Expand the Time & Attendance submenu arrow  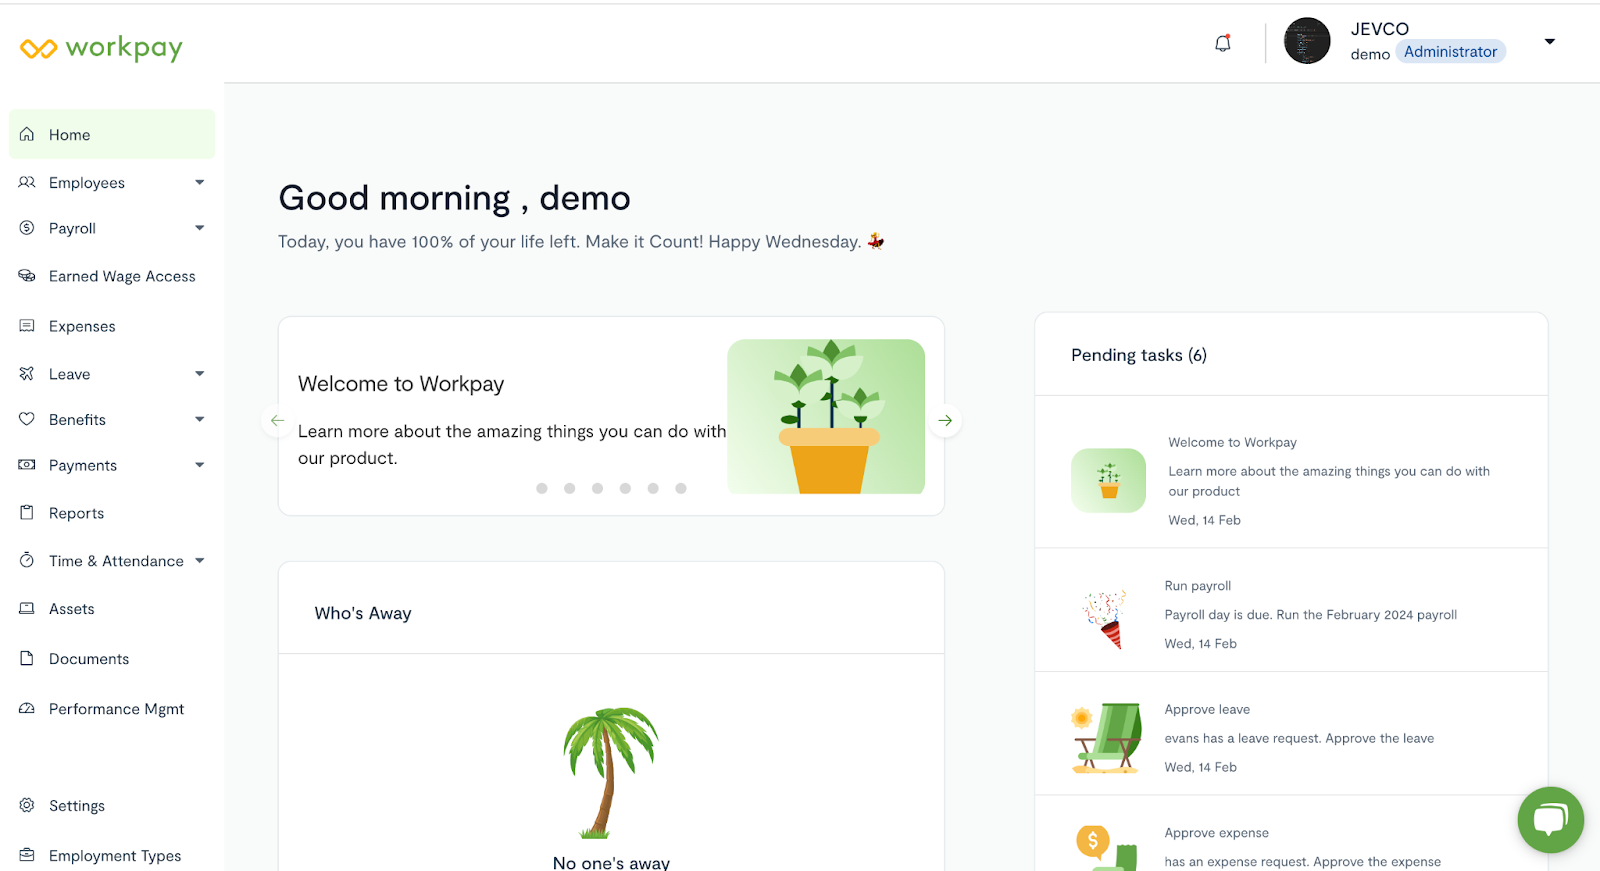(199, 560)
